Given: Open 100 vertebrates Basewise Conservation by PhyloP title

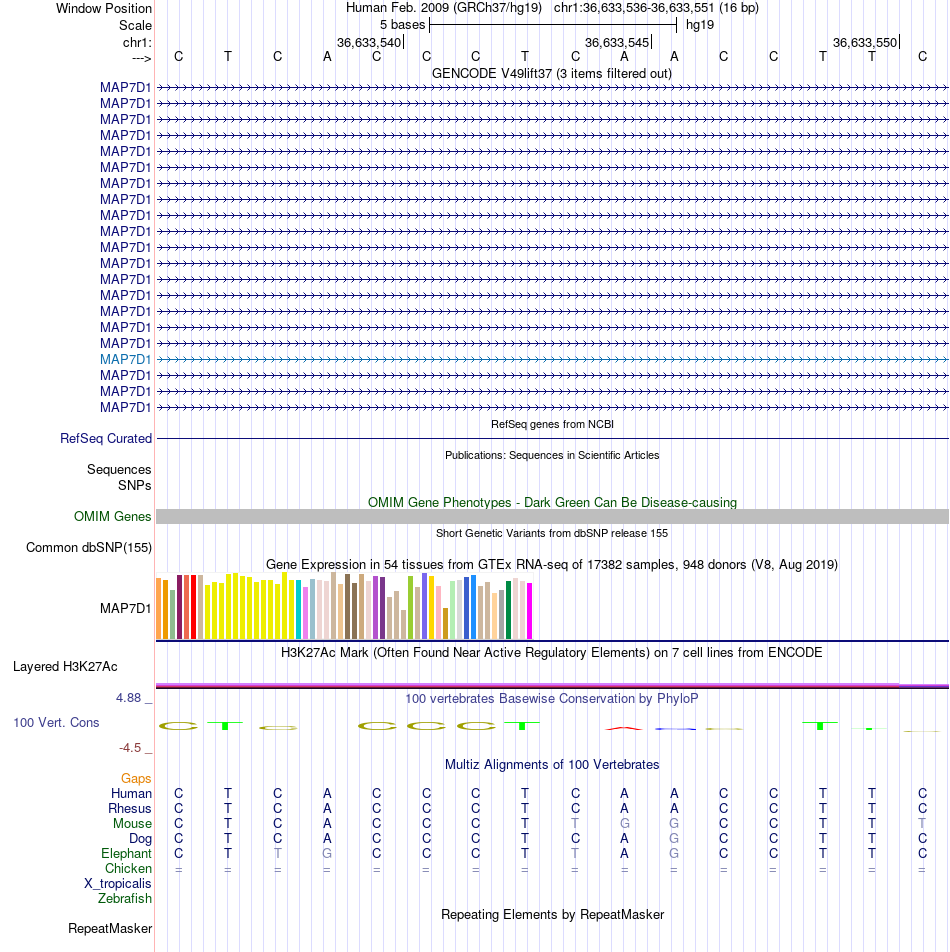Looking at the screenshot, I should click(552, 698).
